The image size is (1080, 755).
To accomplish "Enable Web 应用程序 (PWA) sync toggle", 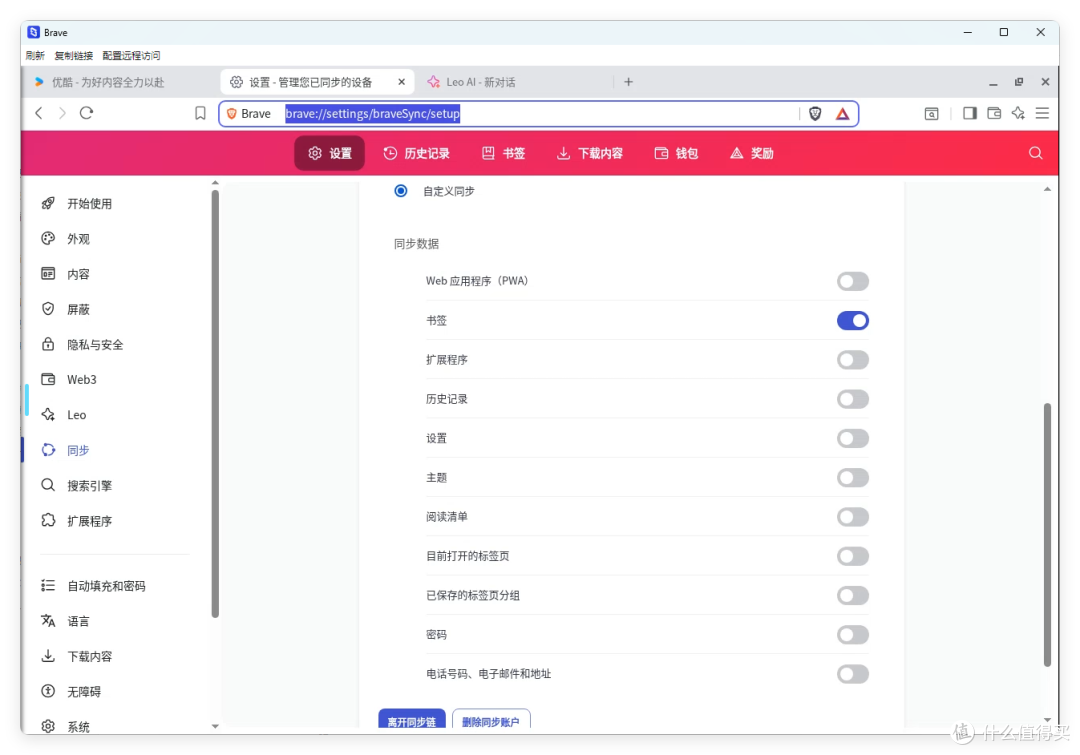I will click(x=853, y=281).
